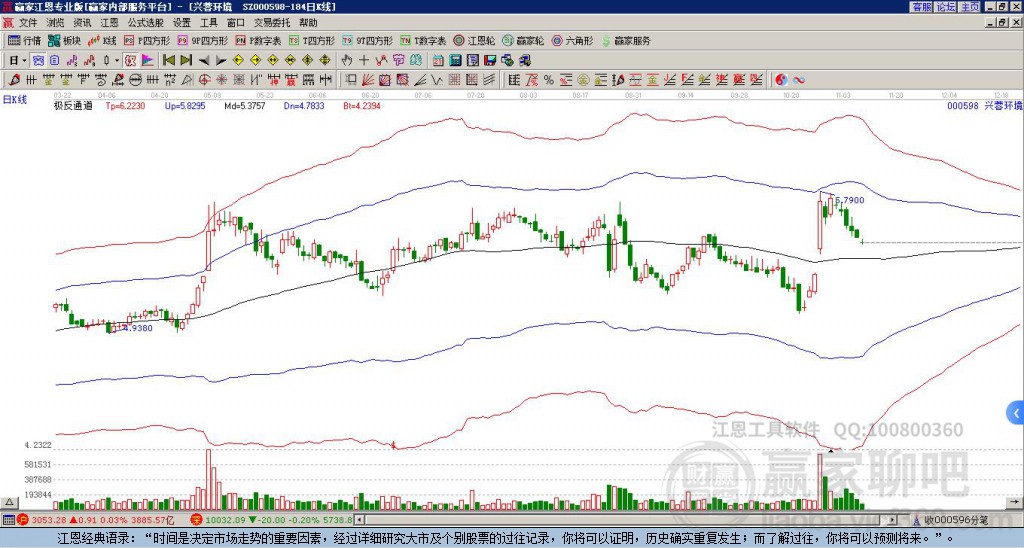Screen dimensions: 1024x548
Task: Click the red-blue yin-yang icon
Action: [781, 80]
